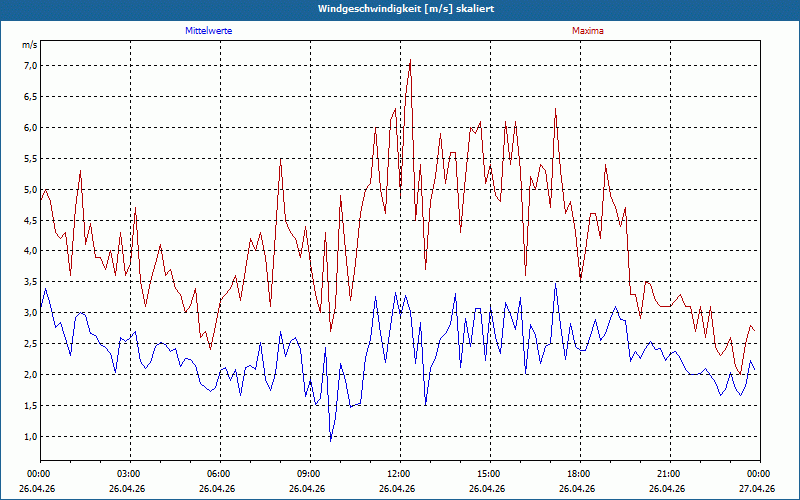Screen dimensions: 800x500
Task: Click the 03:00 time axis label
Action: coord(131,473)
